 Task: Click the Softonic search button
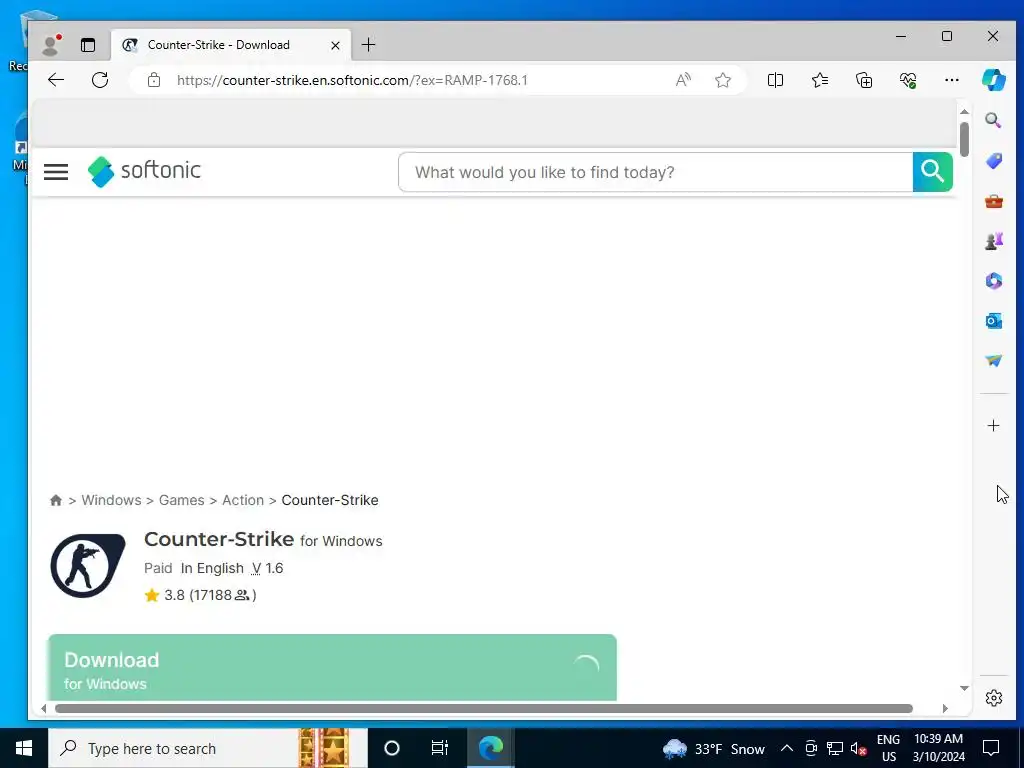933,172
